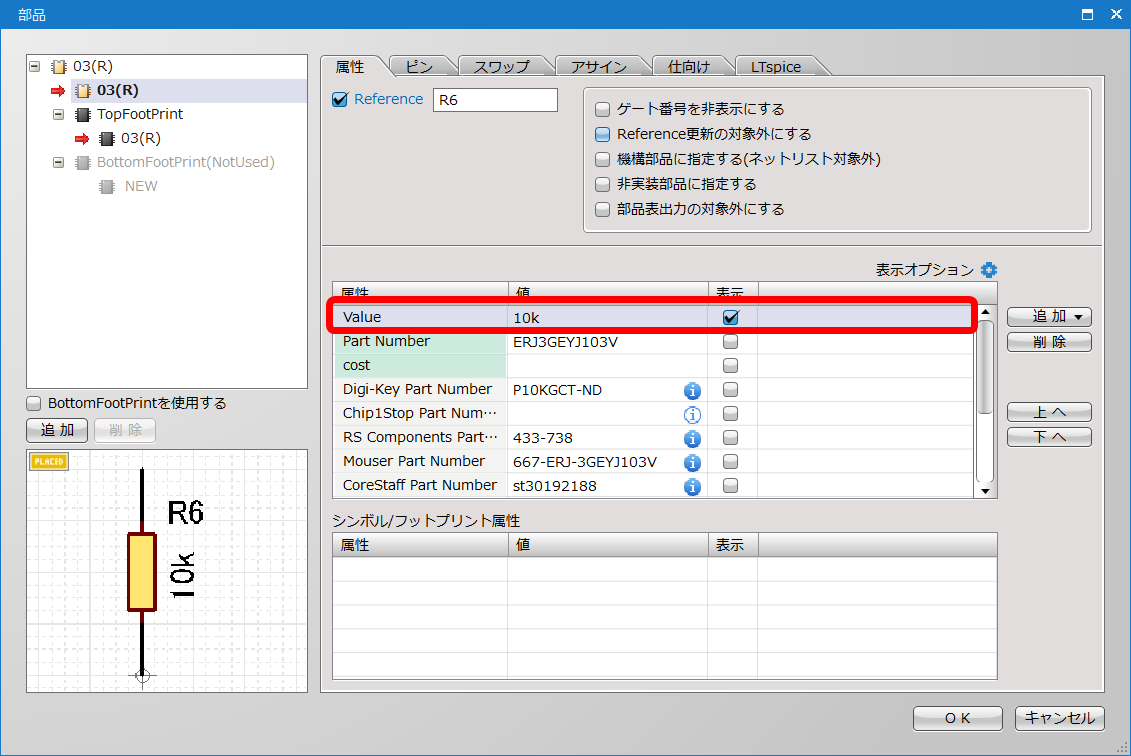Open the LTspice tab

(776, 67)
